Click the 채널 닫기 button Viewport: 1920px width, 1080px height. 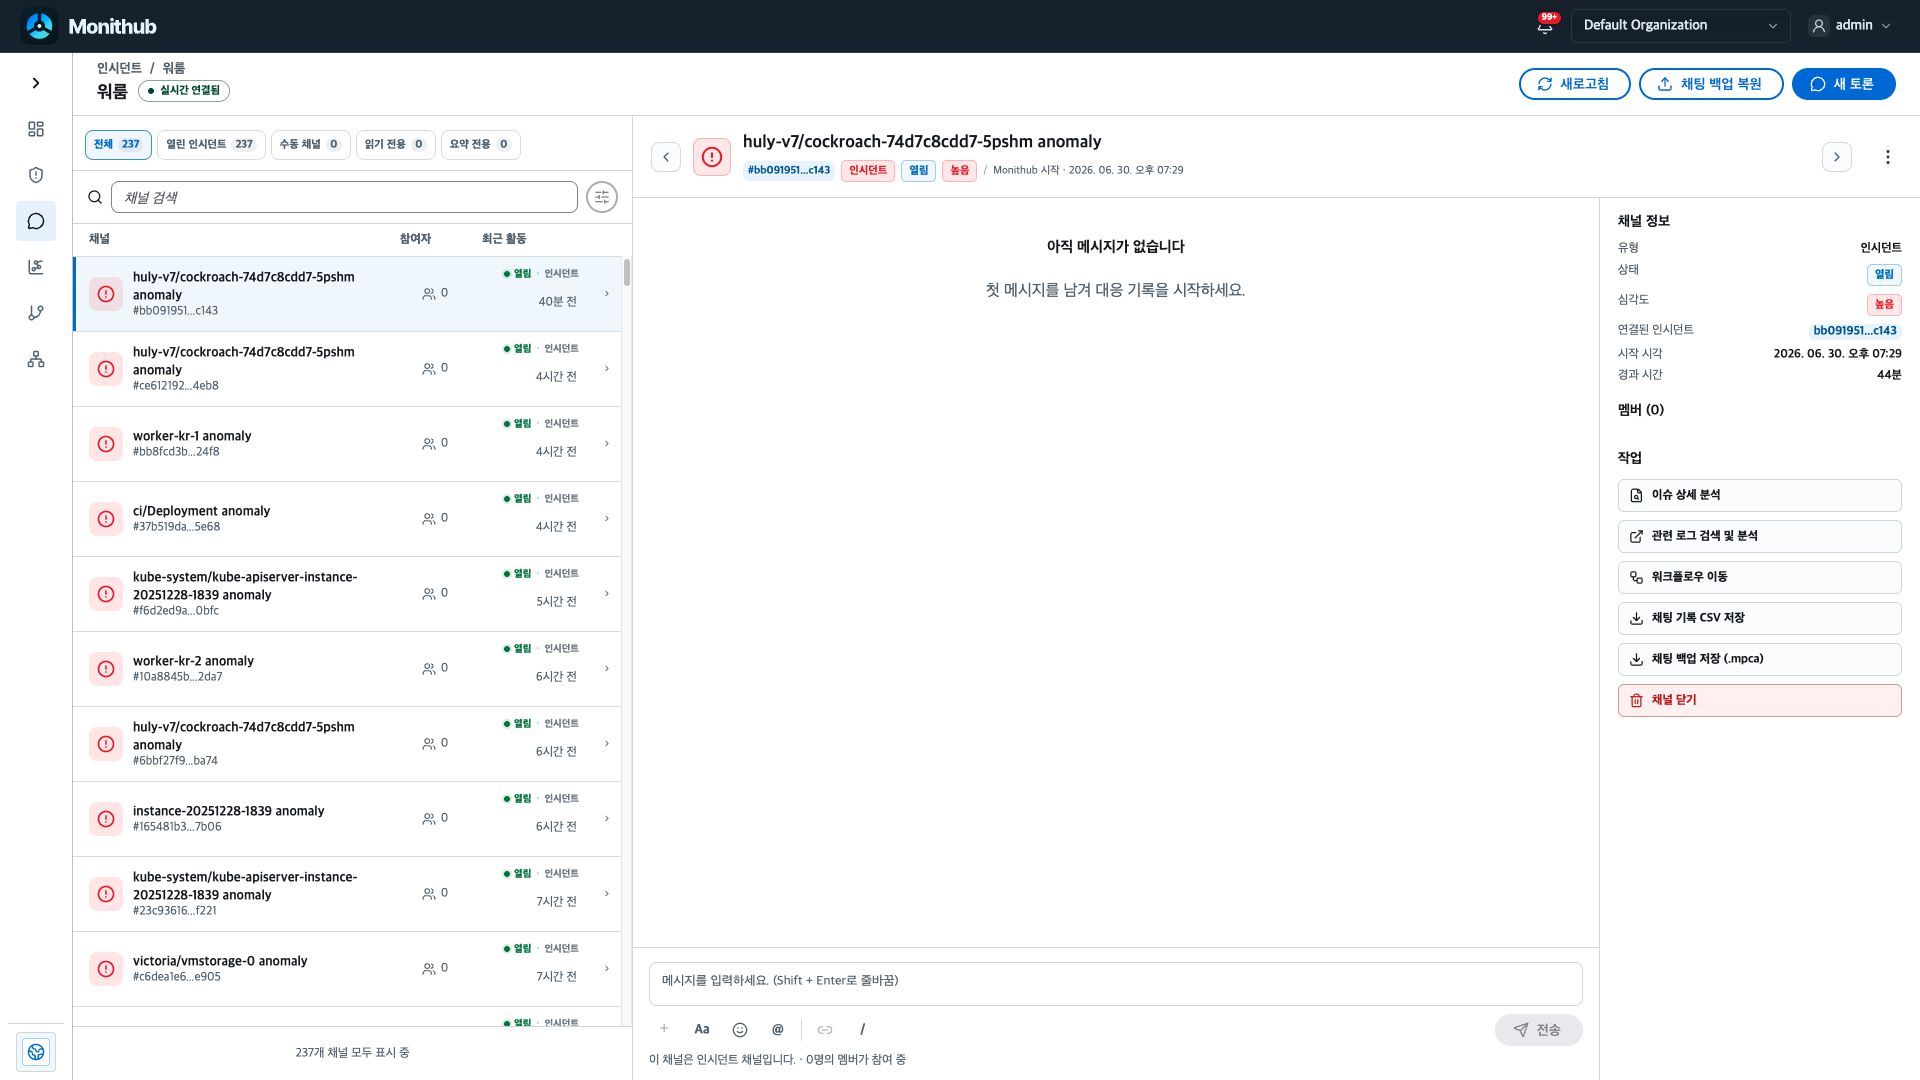click(1759, 700)
